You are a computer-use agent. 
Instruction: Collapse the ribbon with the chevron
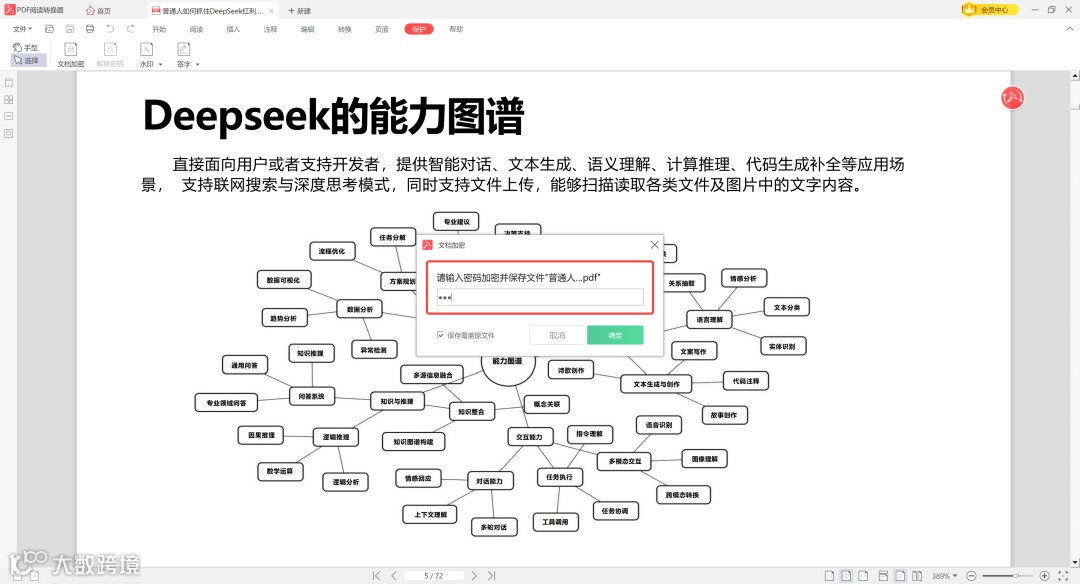coord(1070,29)
